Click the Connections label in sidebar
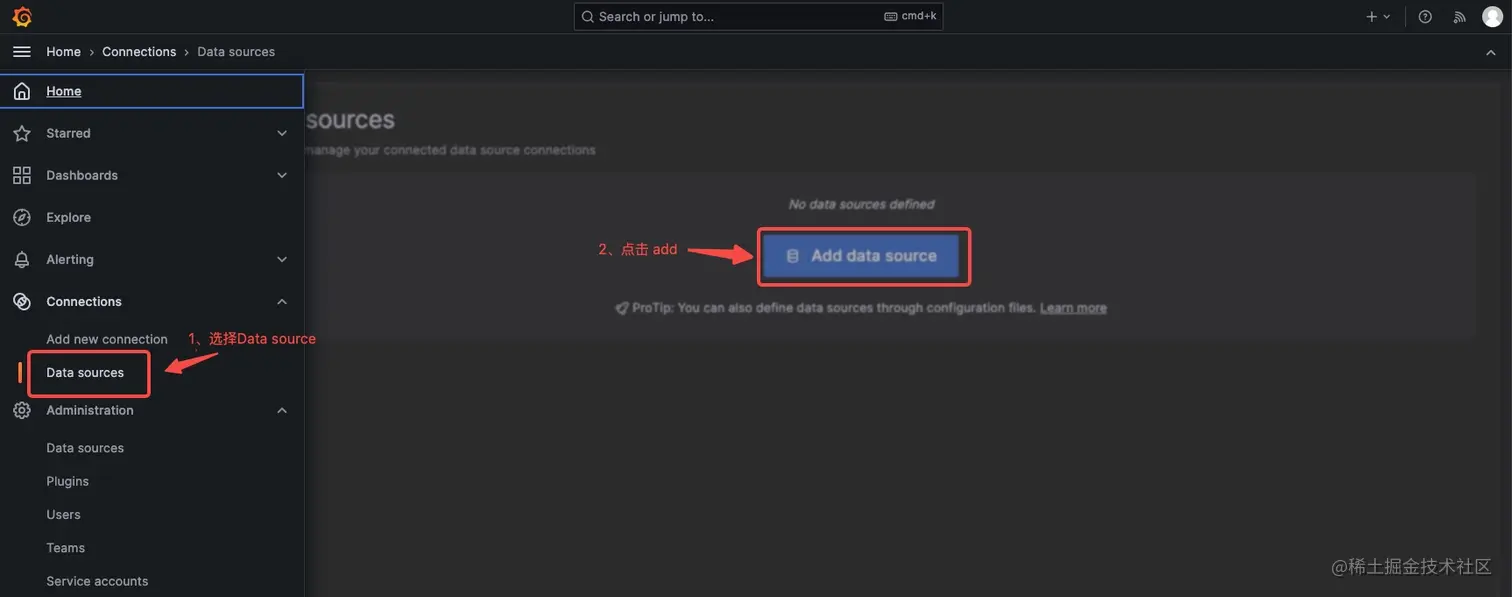Screen dimensions: 1512x597 pyautogui.click(x=84, y=301)
